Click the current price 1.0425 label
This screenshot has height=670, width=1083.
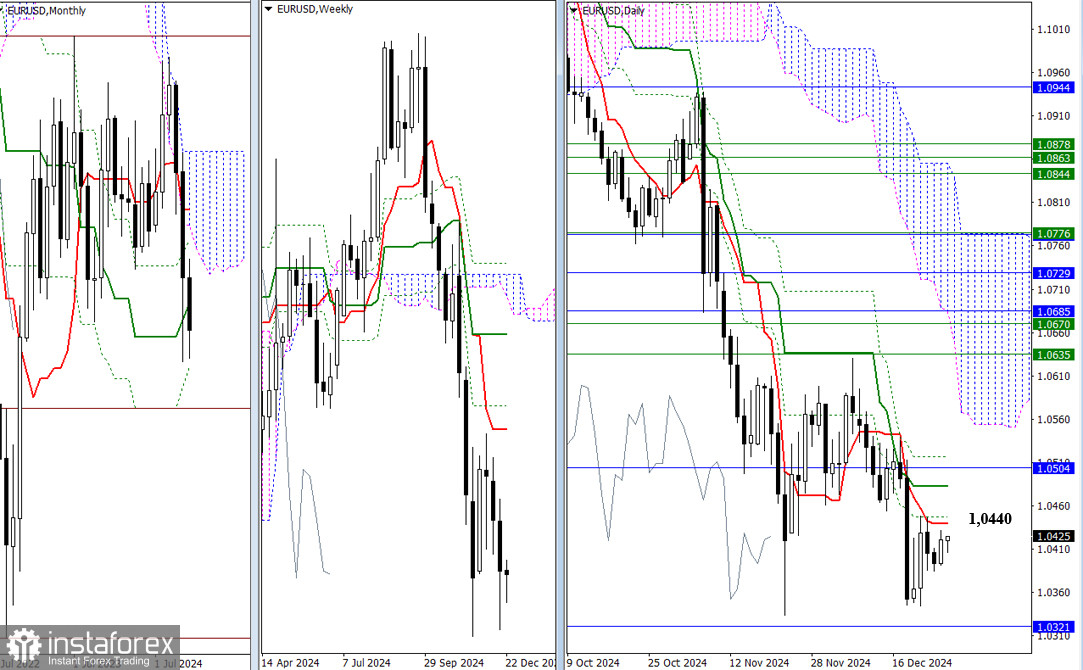pyautogui.click(x=1054, y=536)
